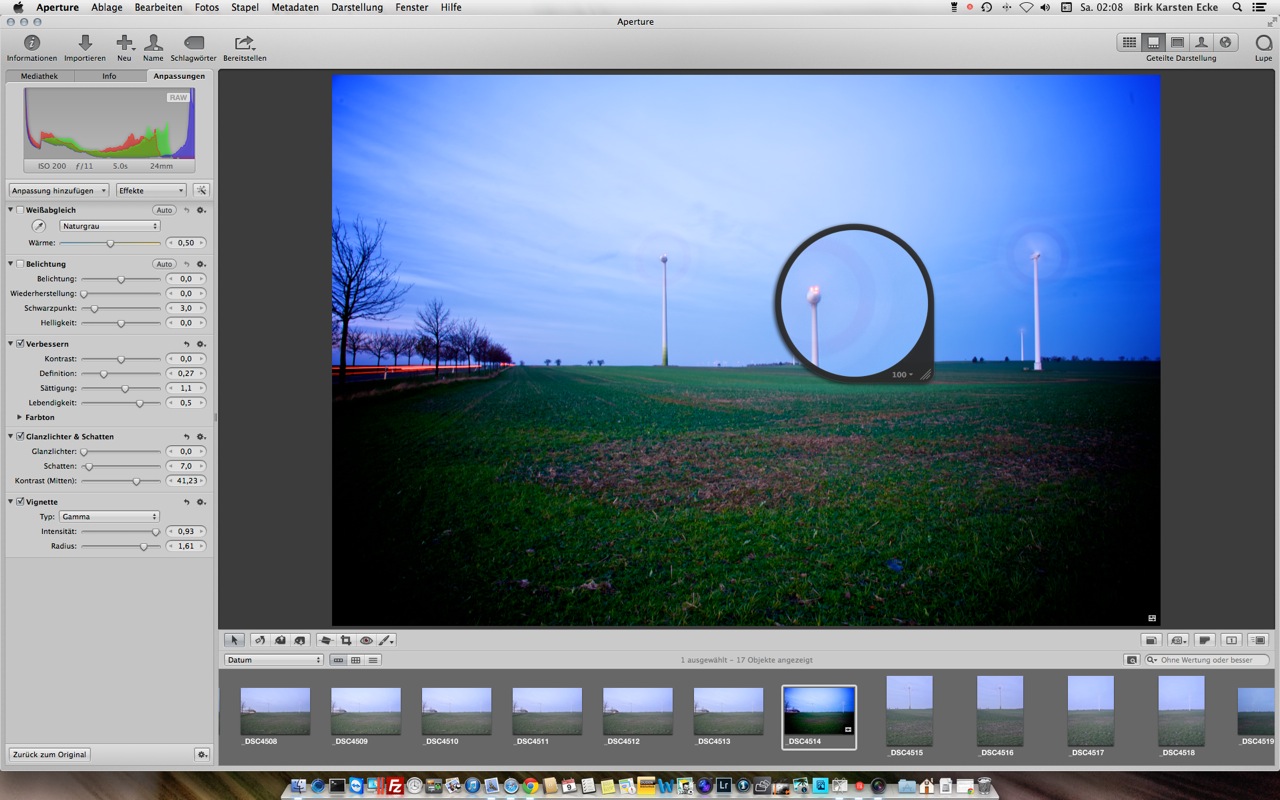
Task: Open the Faces view icon
Action: tap(1201, 43)
